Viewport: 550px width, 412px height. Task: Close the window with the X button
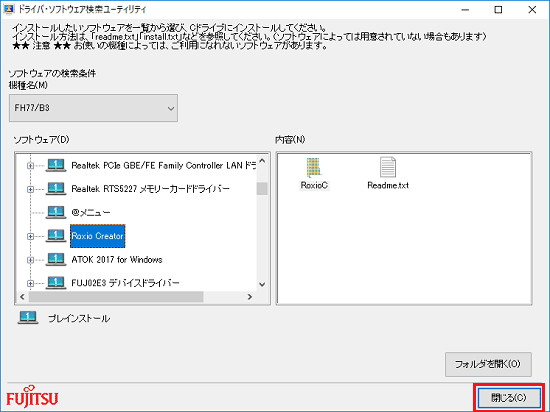click(x=532, y=9)
